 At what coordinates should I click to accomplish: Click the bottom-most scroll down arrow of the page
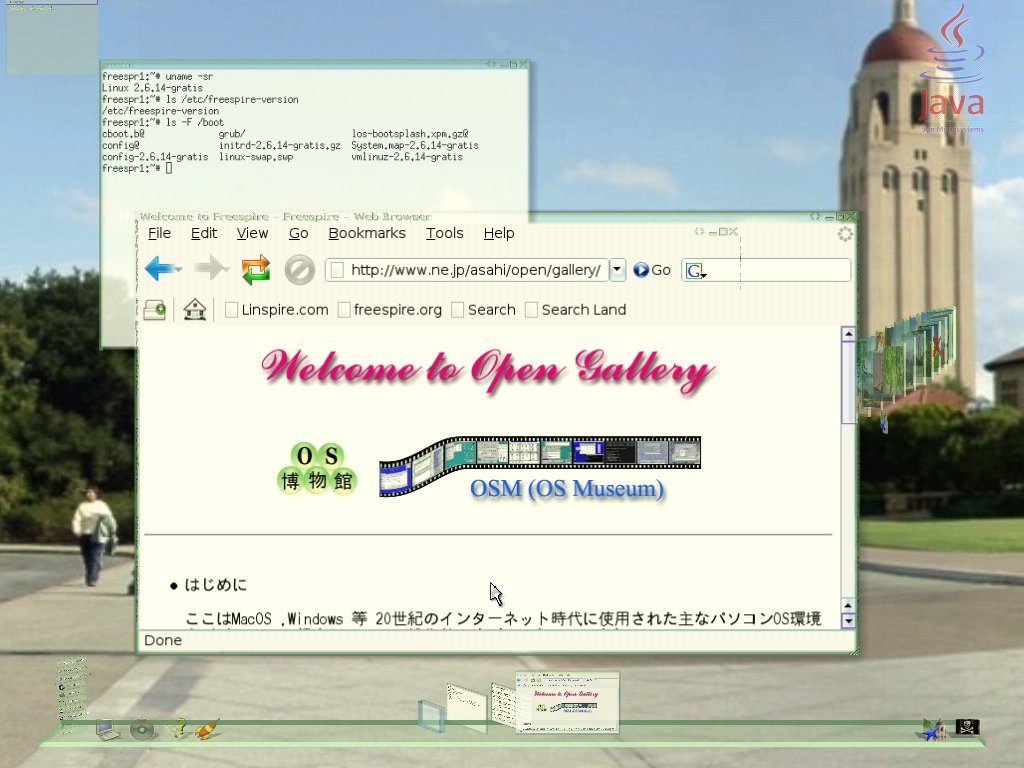(848, 620)
